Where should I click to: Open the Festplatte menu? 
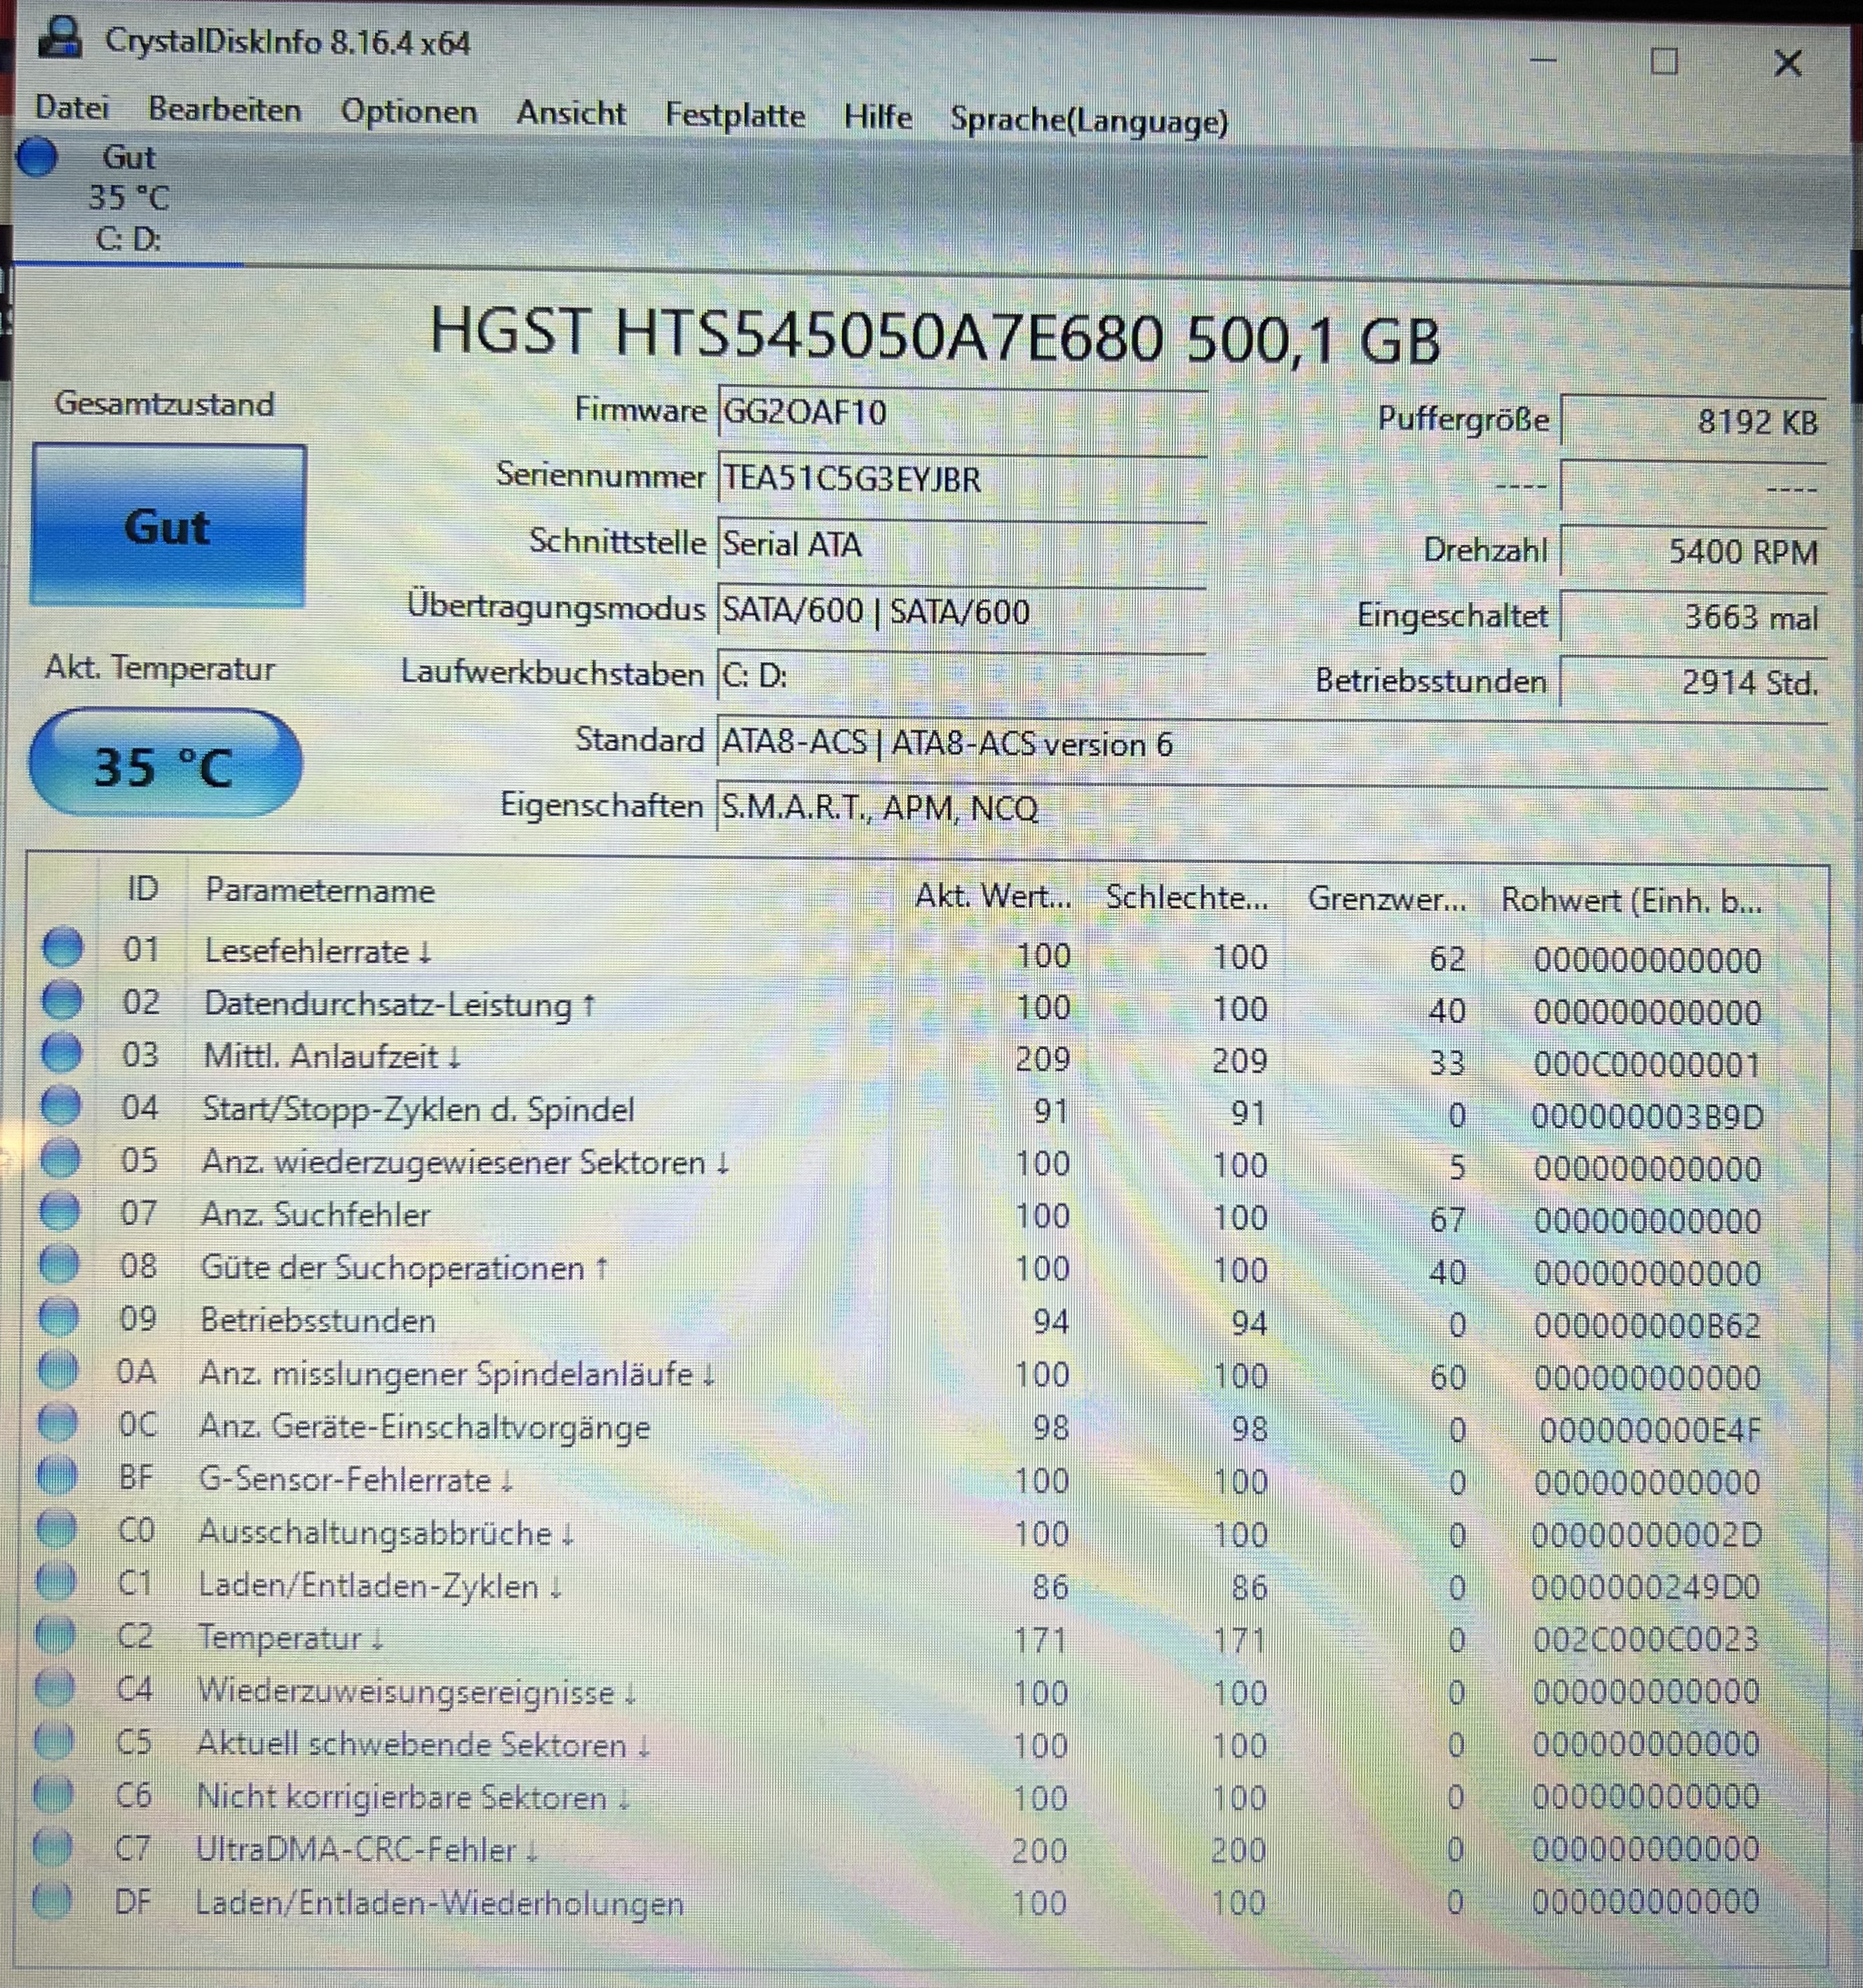pos(735,115)
